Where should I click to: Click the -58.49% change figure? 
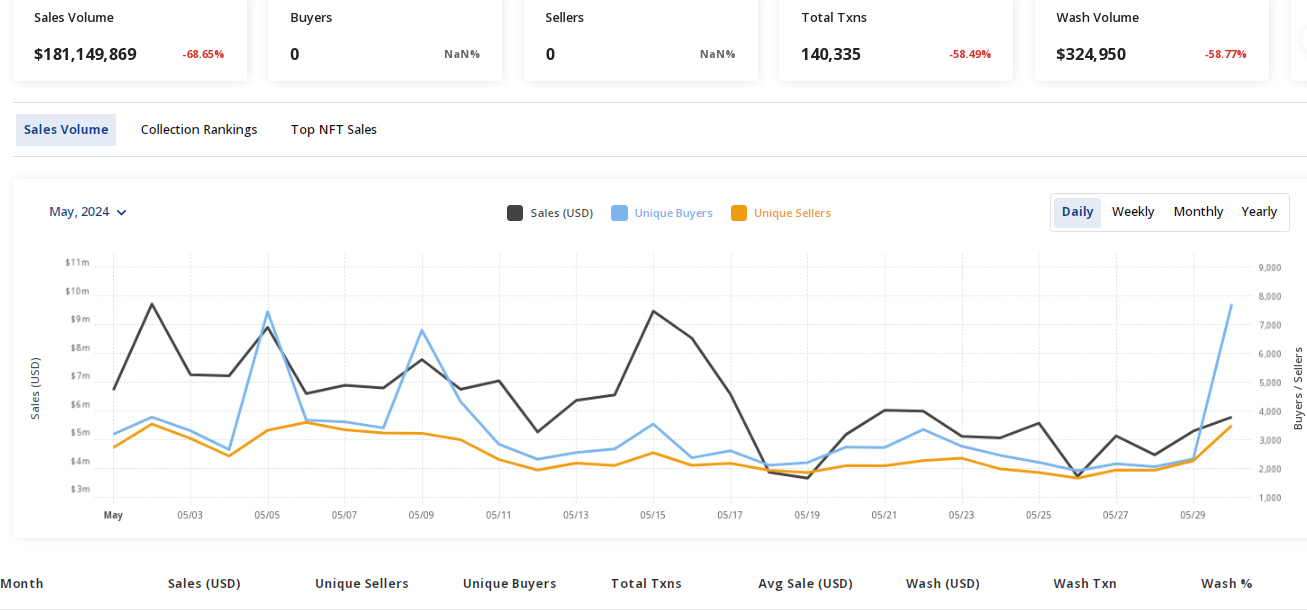[x=970, y=54]
